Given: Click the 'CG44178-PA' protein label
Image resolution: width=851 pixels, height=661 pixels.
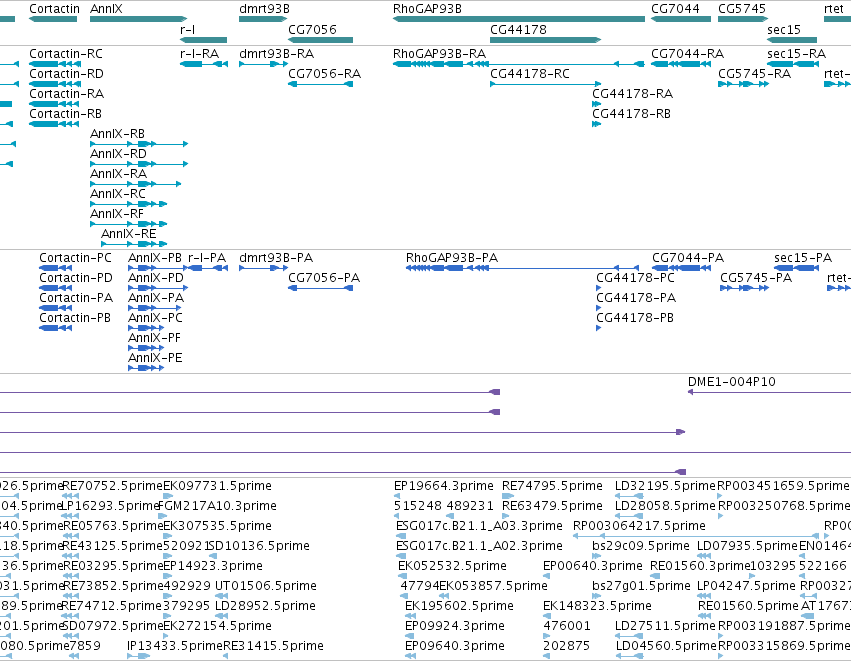Looking at the screenshot, I should 636,298.
